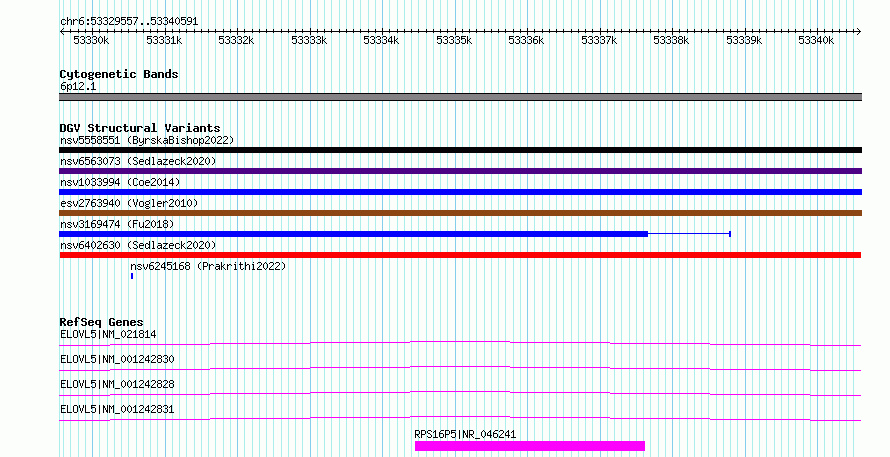Screen dimensions: 890x457
Task: Select the magenta RPS16P5 gene bar
Action: coord(530,446)
